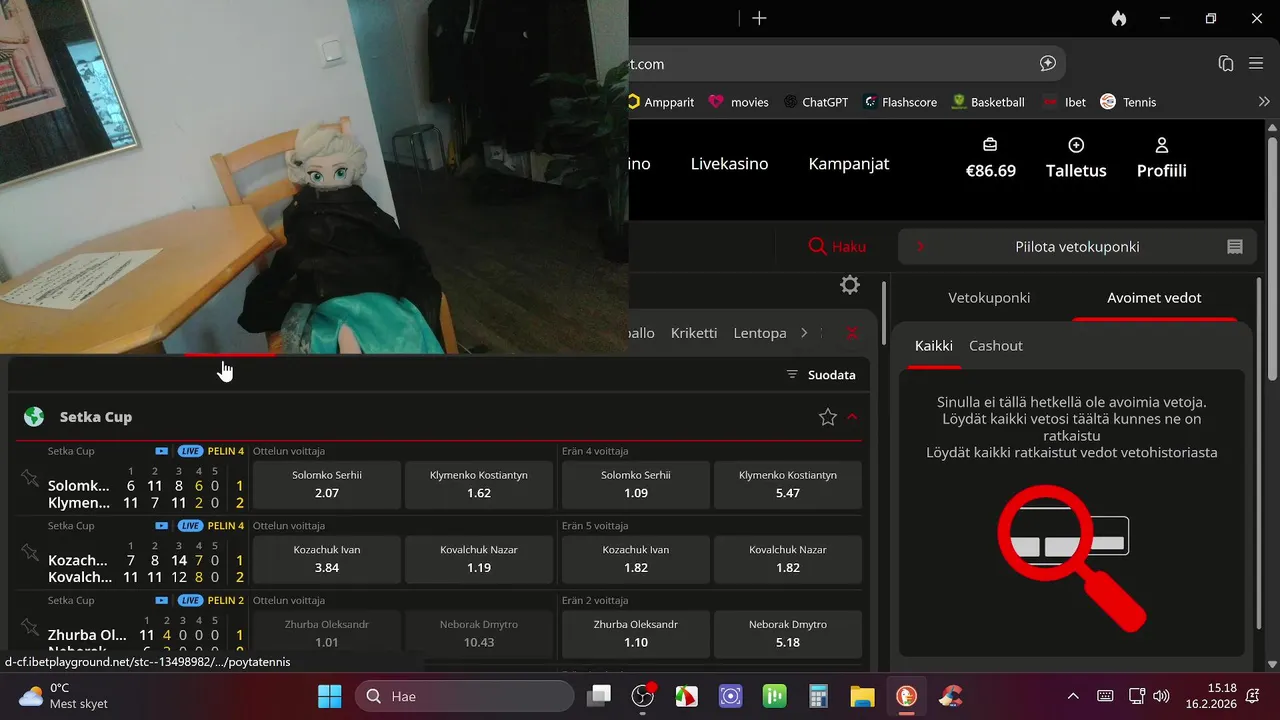The width and height of the screenshot is (1280, 720).
Task: Open the Livekasino menu item
Action: pos(730,164)
